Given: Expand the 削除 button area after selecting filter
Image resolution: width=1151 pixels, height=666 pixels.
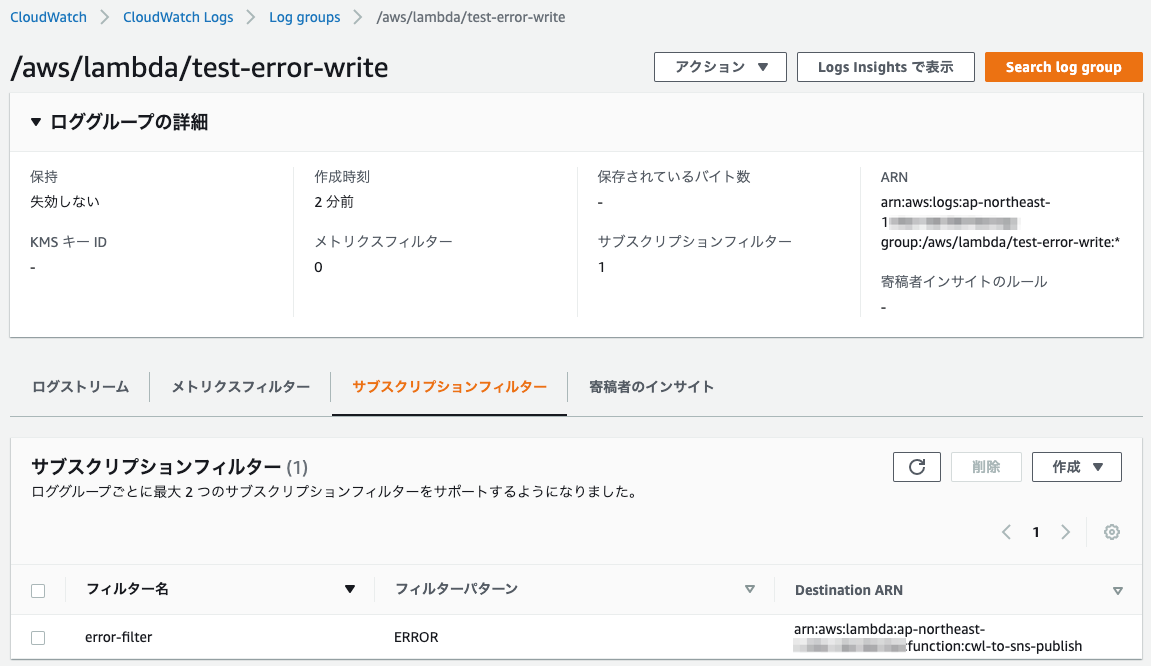Looking at the screenshot, I should pyautogui.click(x=986, y=466).
